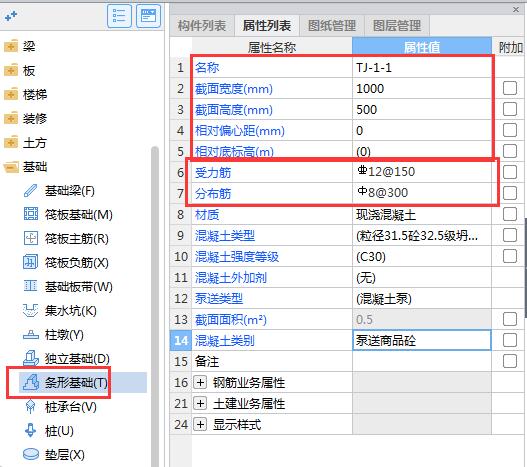This screenshot has height=467, width=527.
Task: Click the 附加 column header
Action: 510,47
